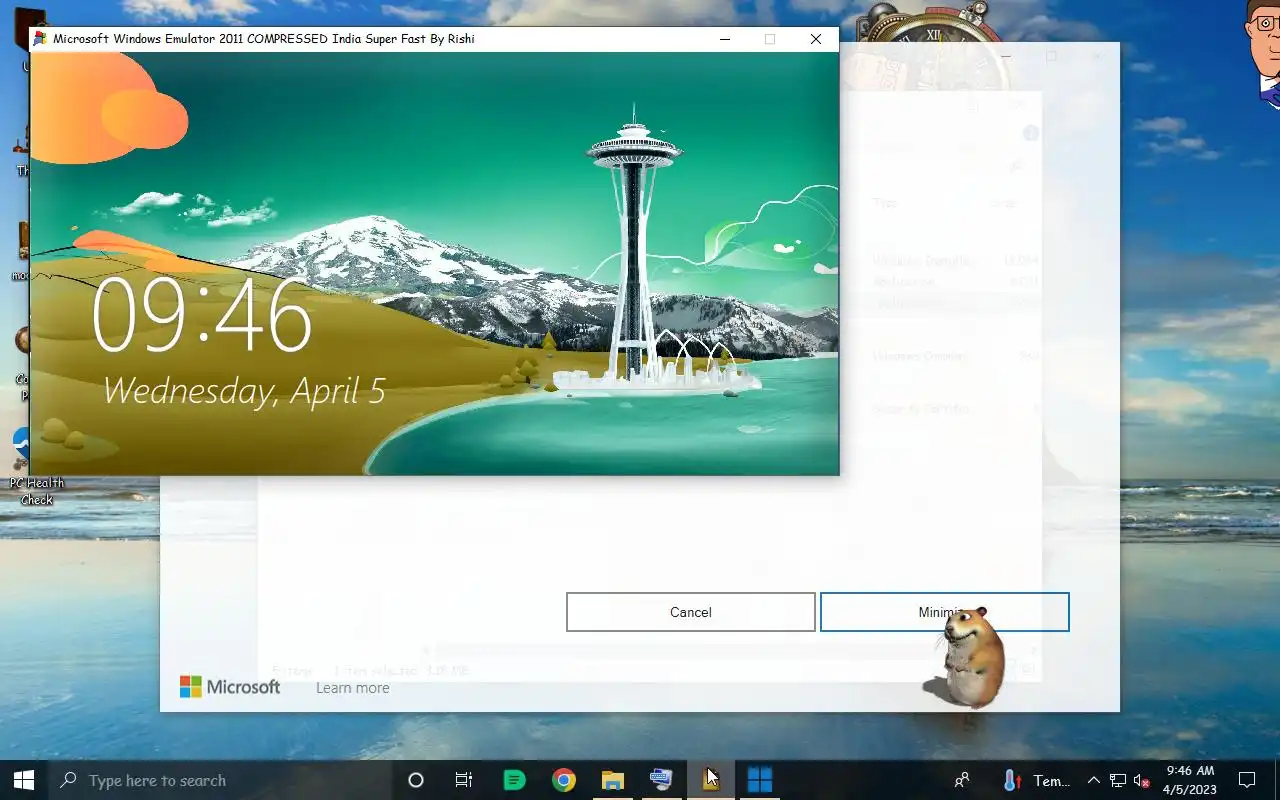1280x800 pixels.
Task: Click the thermometer temperature taskbar icon
Action: click(x=1011, y=780)
